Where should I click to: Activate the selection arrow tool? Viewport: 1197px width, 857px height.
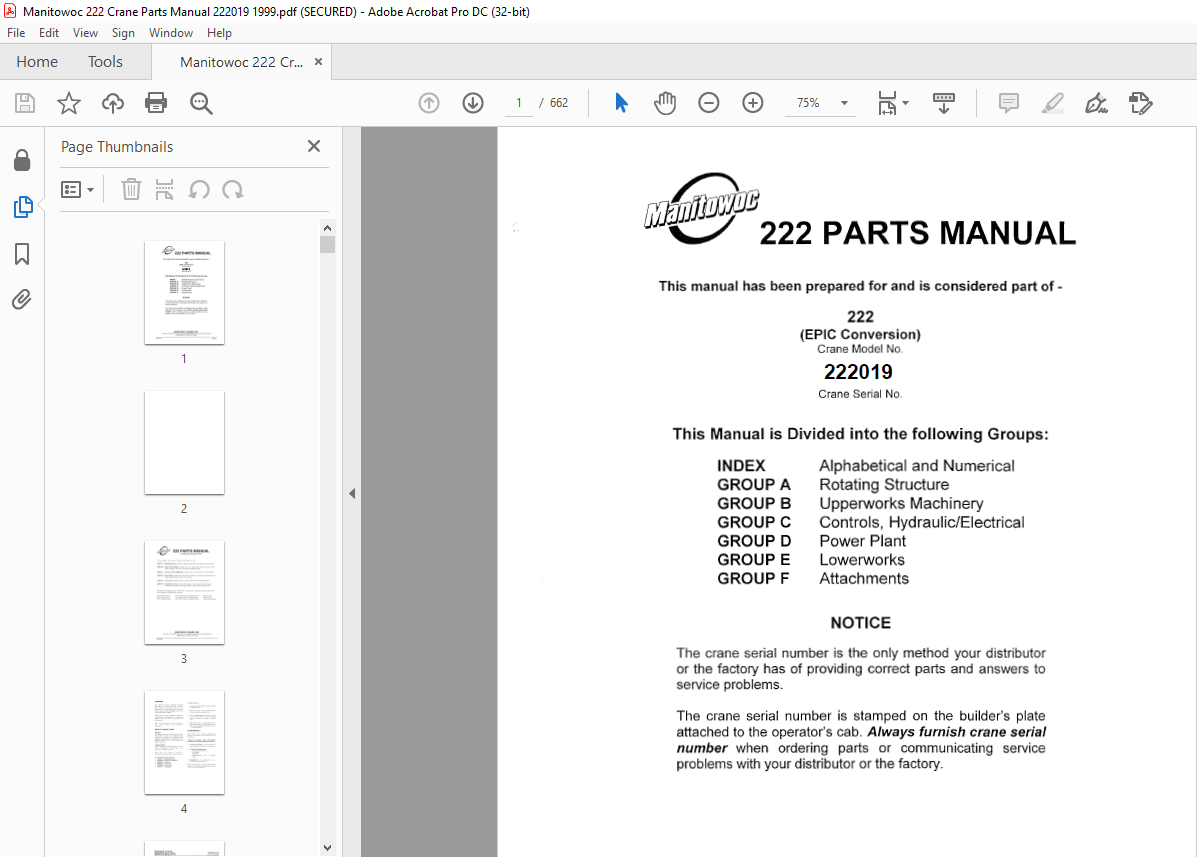pyautogui.click(x=621, y=103)
